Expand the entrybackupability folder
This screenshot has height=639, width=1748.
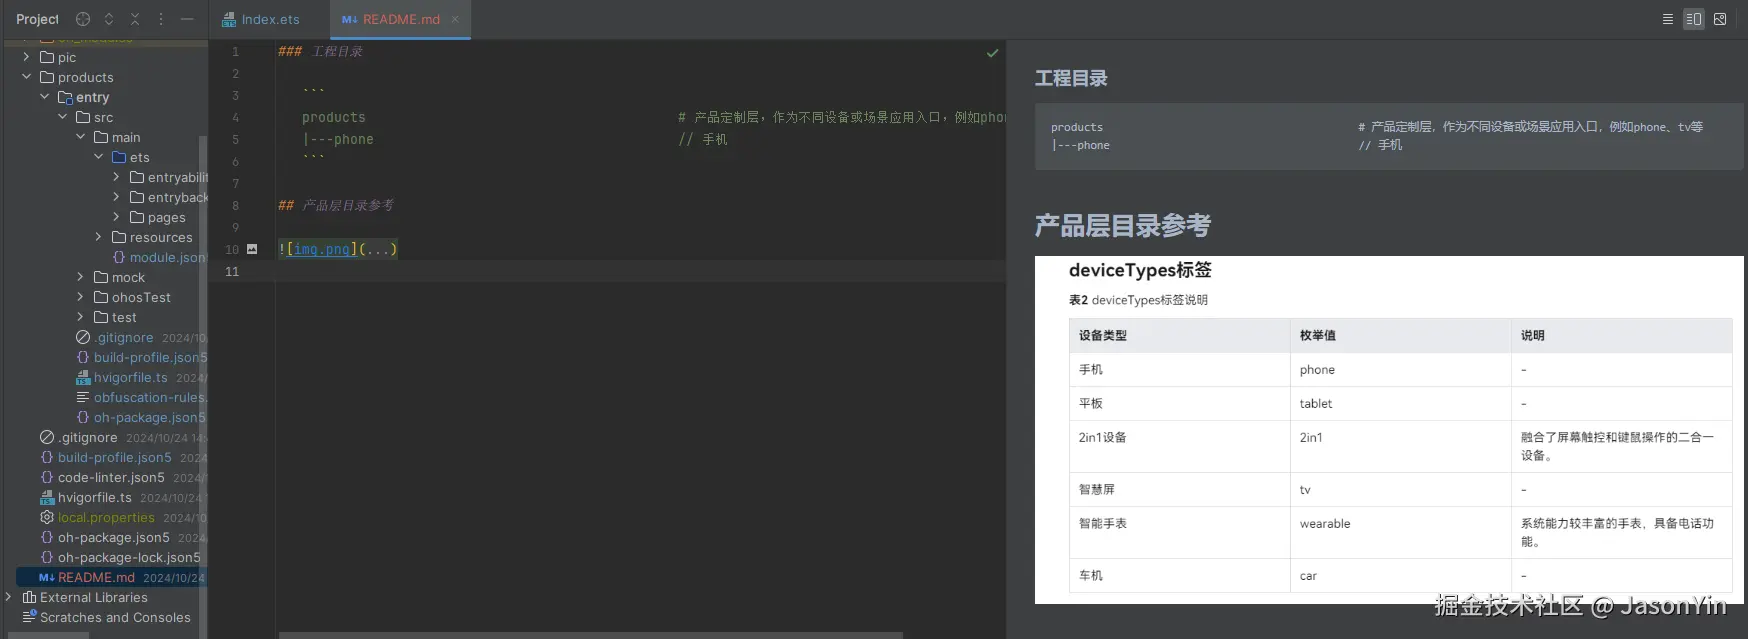(116, 197)
